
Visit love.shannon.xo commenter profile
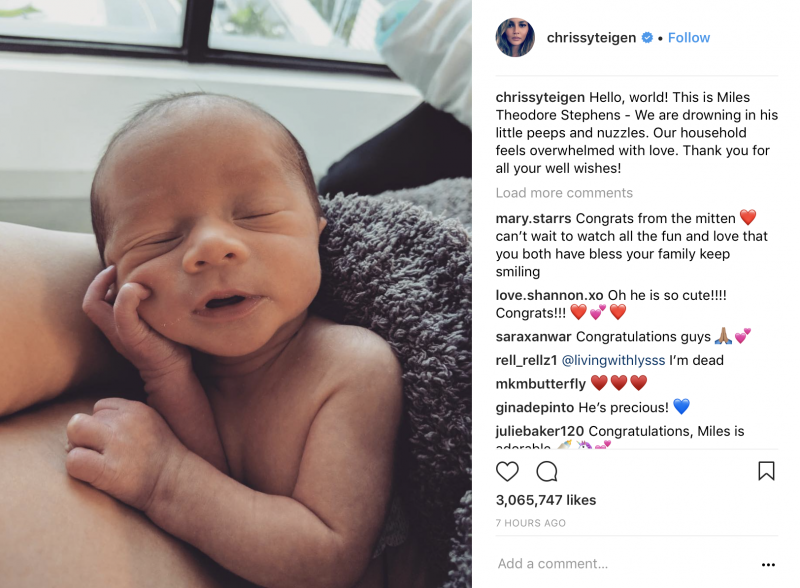[x=549, y=295]
